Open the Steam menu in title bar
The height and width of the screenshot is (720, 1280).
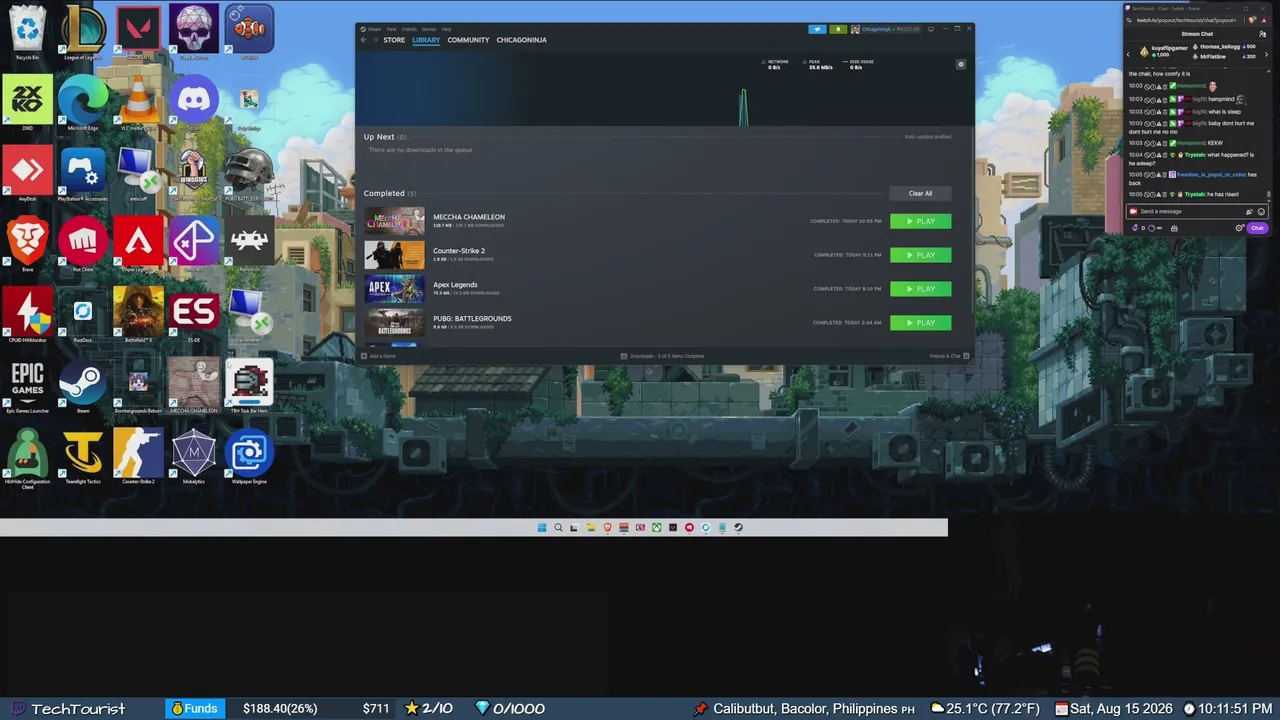(375, 29)
